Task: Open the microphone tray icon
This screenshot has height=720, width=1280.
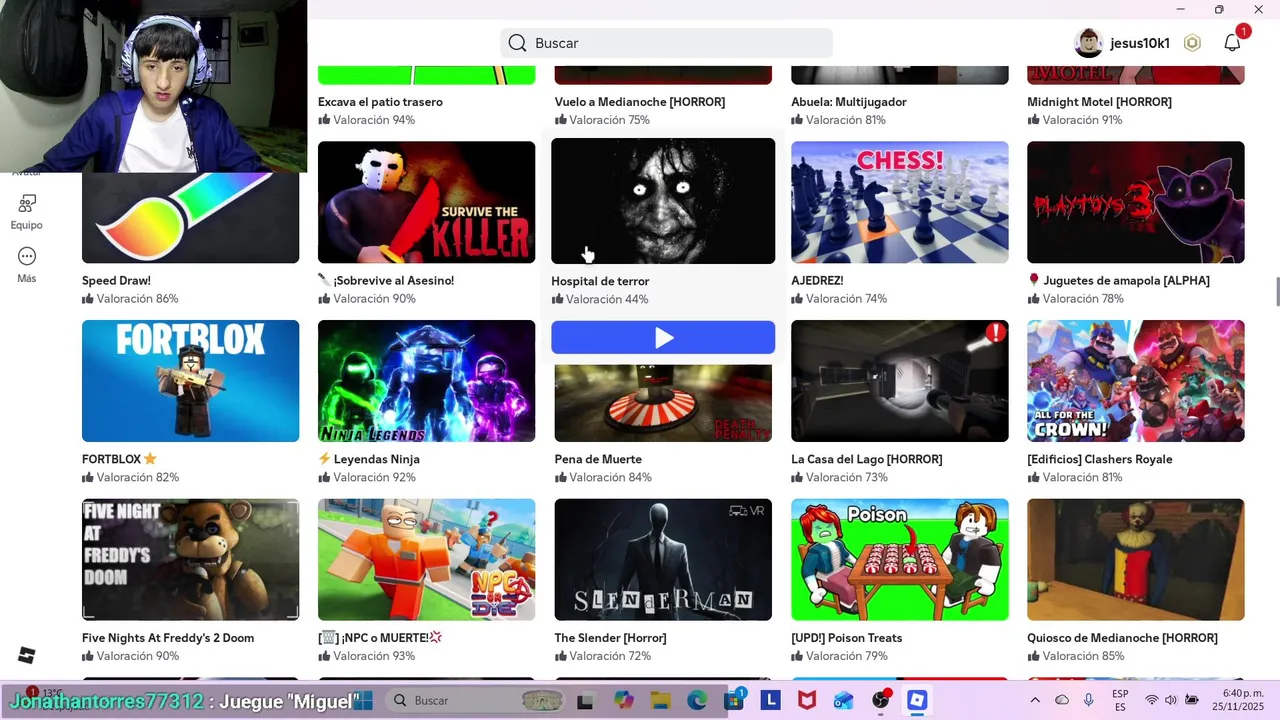Action: (1088, 700)
